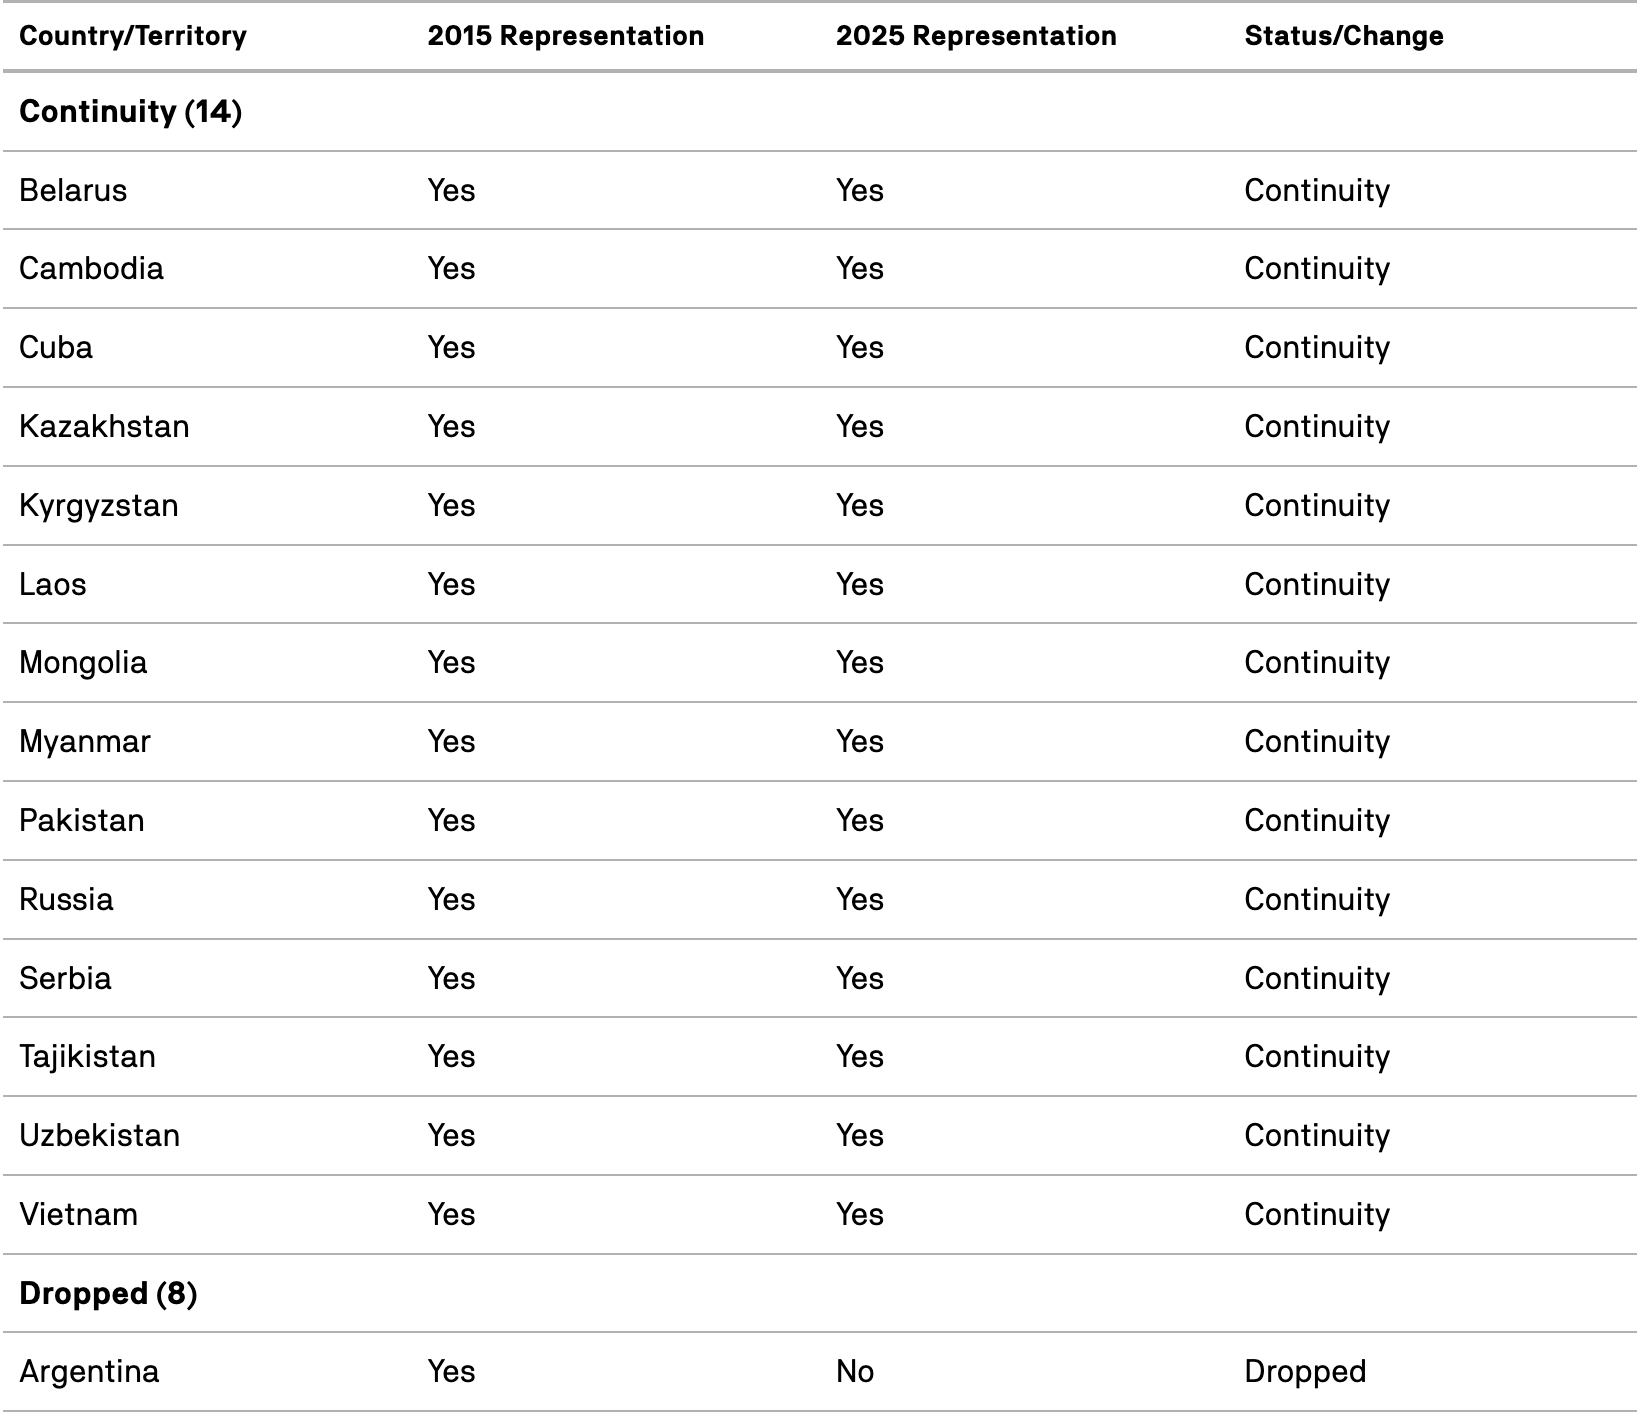Click the 2015 Representation column header
1638x1414 pixels.
(565, 36)
